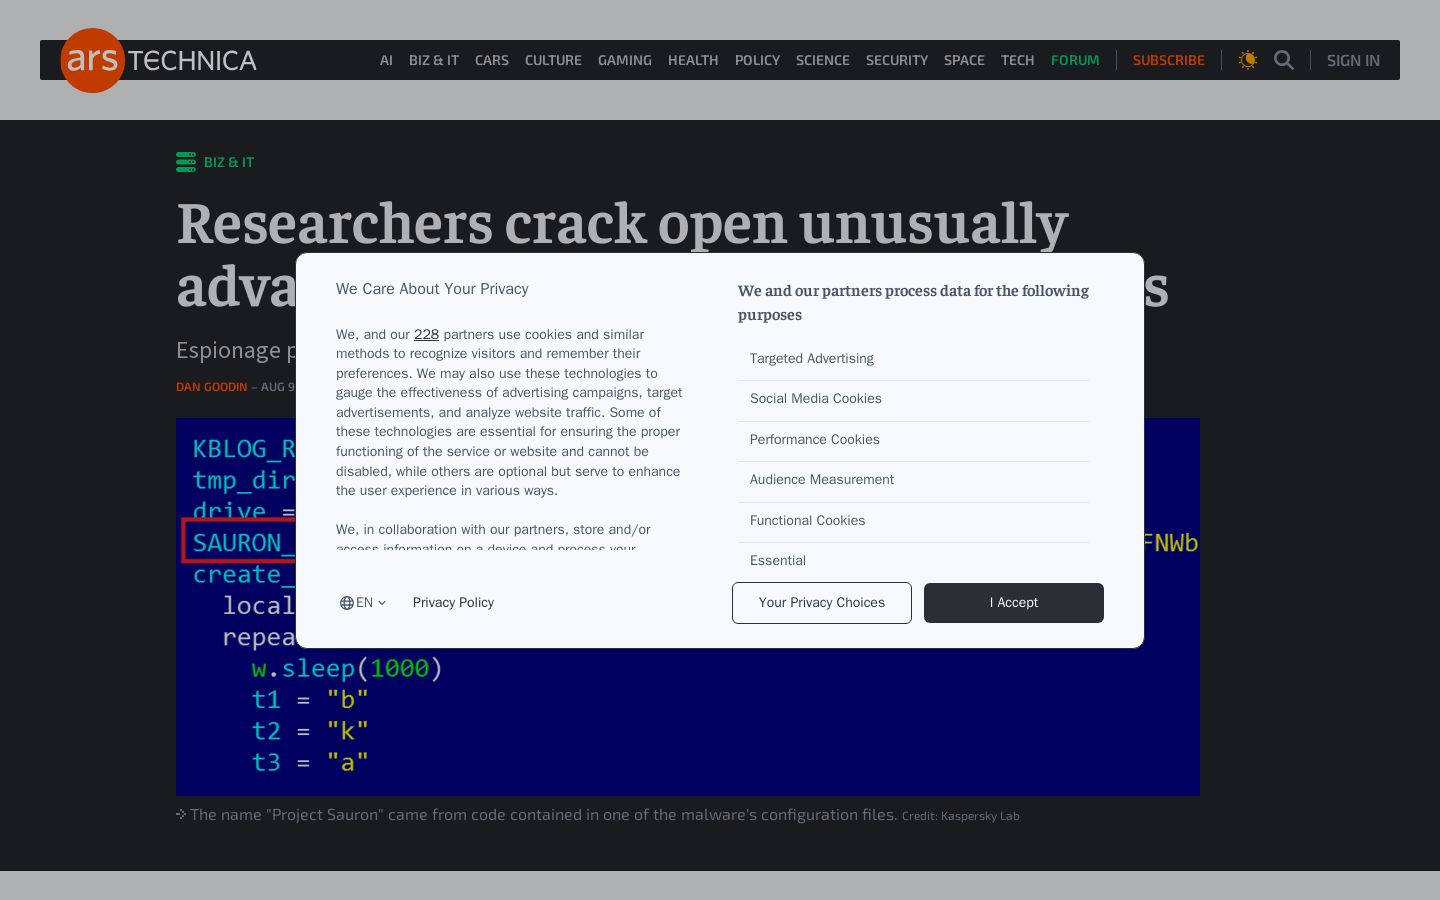This screenshot has width=1440, height=900.
Task: Toggle the light/dark theme sun icon
Action: pos(1248,60)
